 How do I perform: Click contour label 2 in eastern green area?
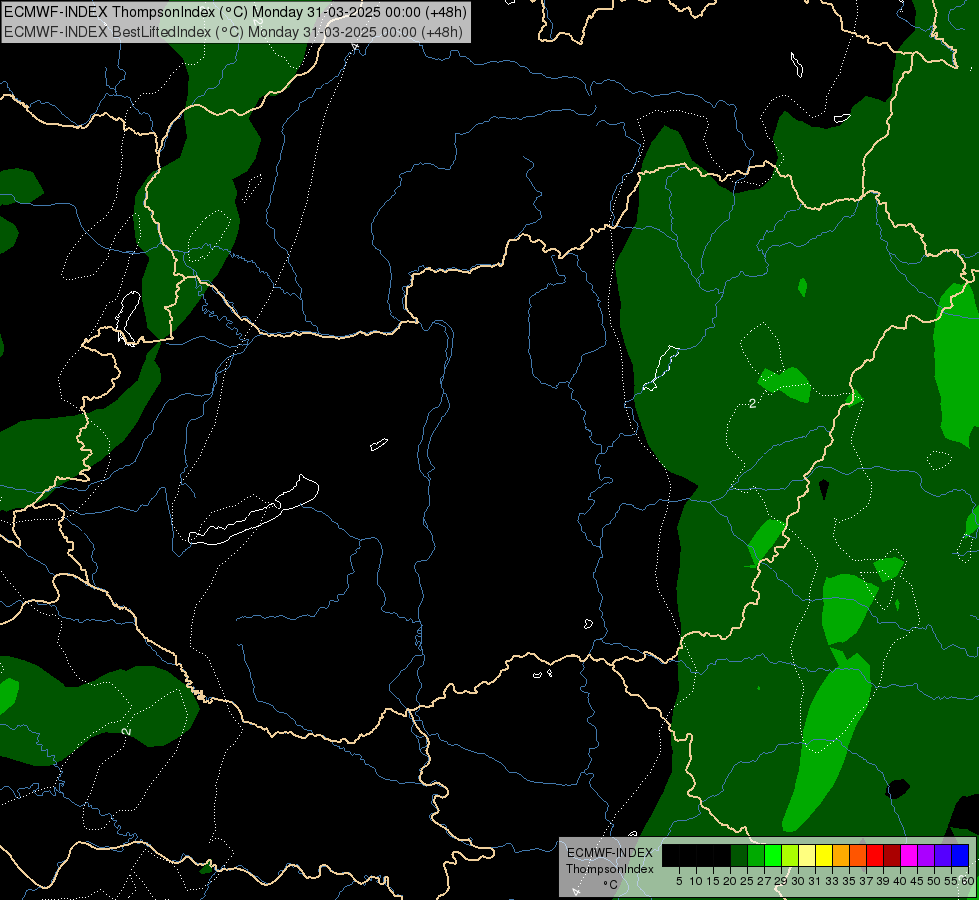[752, 403]
